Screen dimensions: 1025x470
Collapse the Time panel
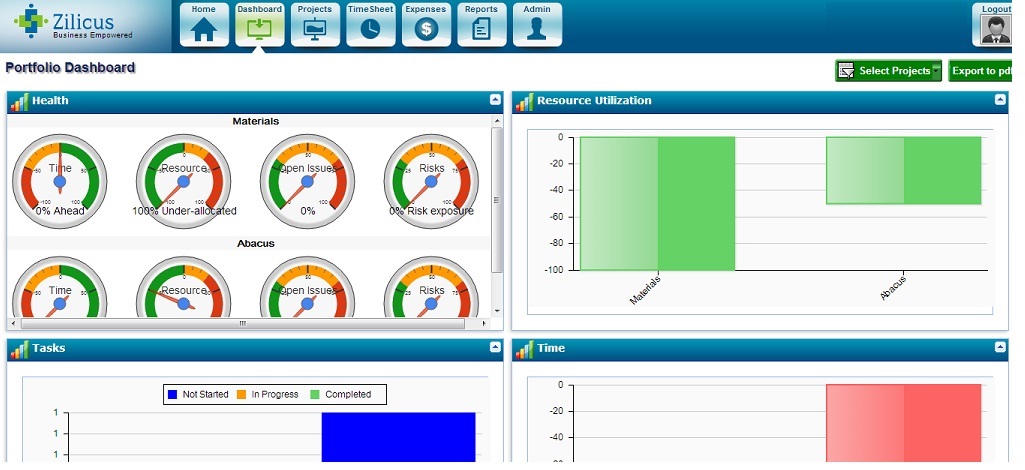click(x=1000, y=347)
